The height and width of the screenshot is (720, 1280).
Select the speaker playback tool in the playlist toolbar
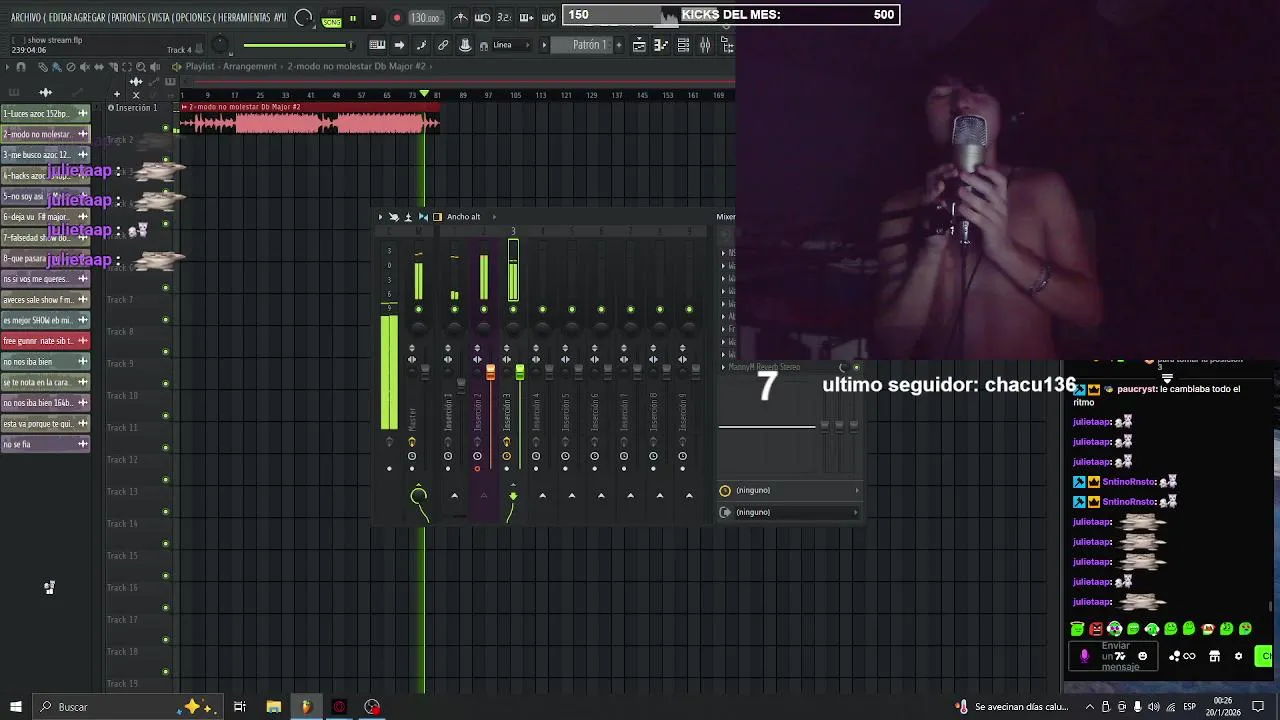click(155, 67)
